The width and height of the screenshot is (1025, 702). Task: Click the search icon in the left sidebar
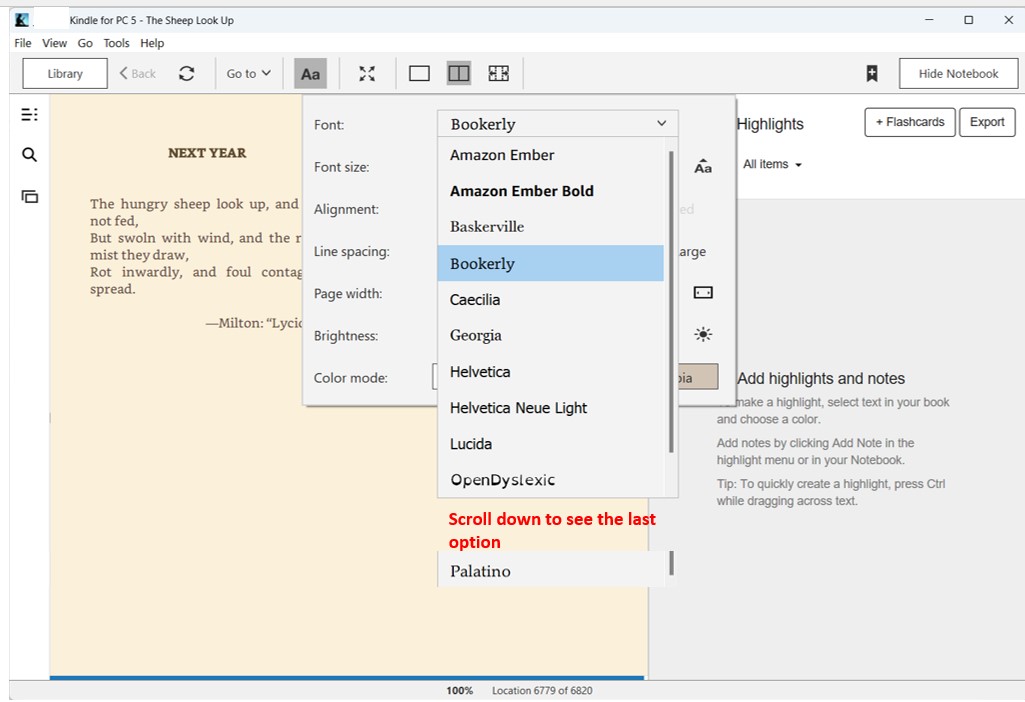coord(29,156)
